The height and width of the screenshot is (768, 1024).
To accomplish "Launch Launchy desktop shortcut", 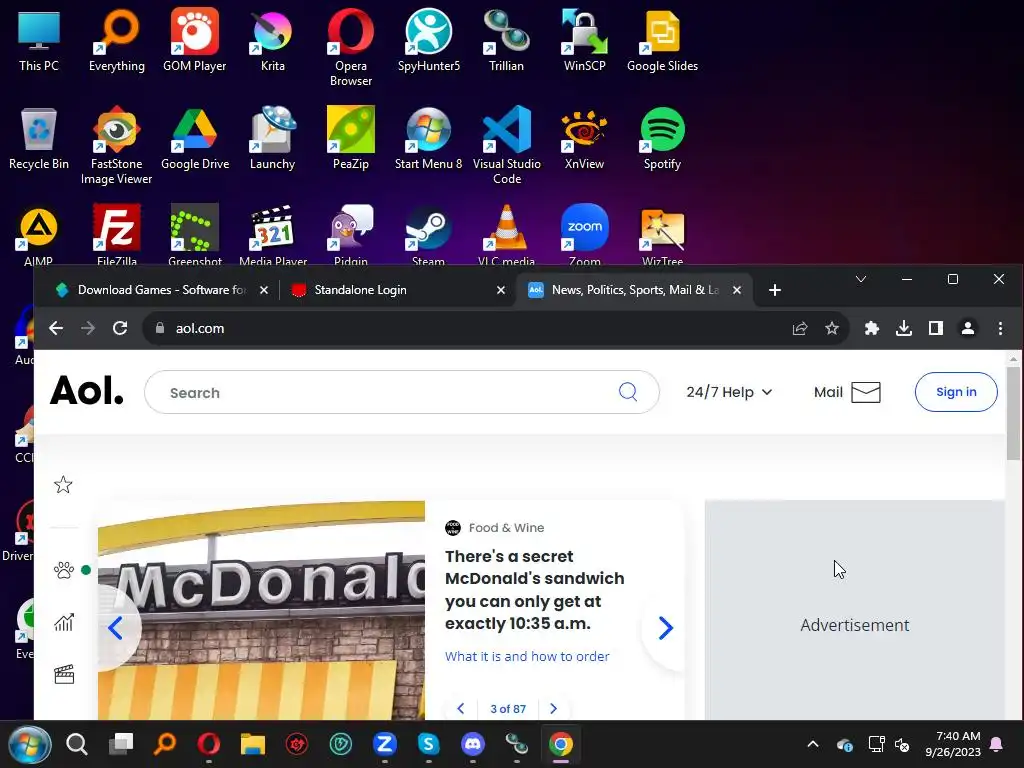I will 272,138.
